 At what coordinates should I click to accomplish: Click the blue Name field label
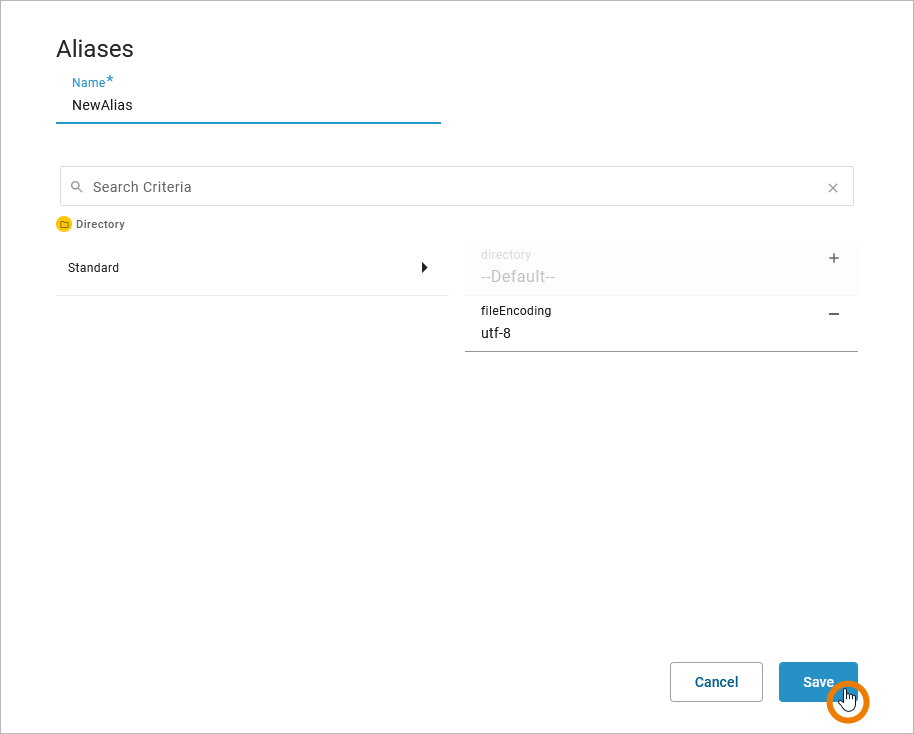88,83
